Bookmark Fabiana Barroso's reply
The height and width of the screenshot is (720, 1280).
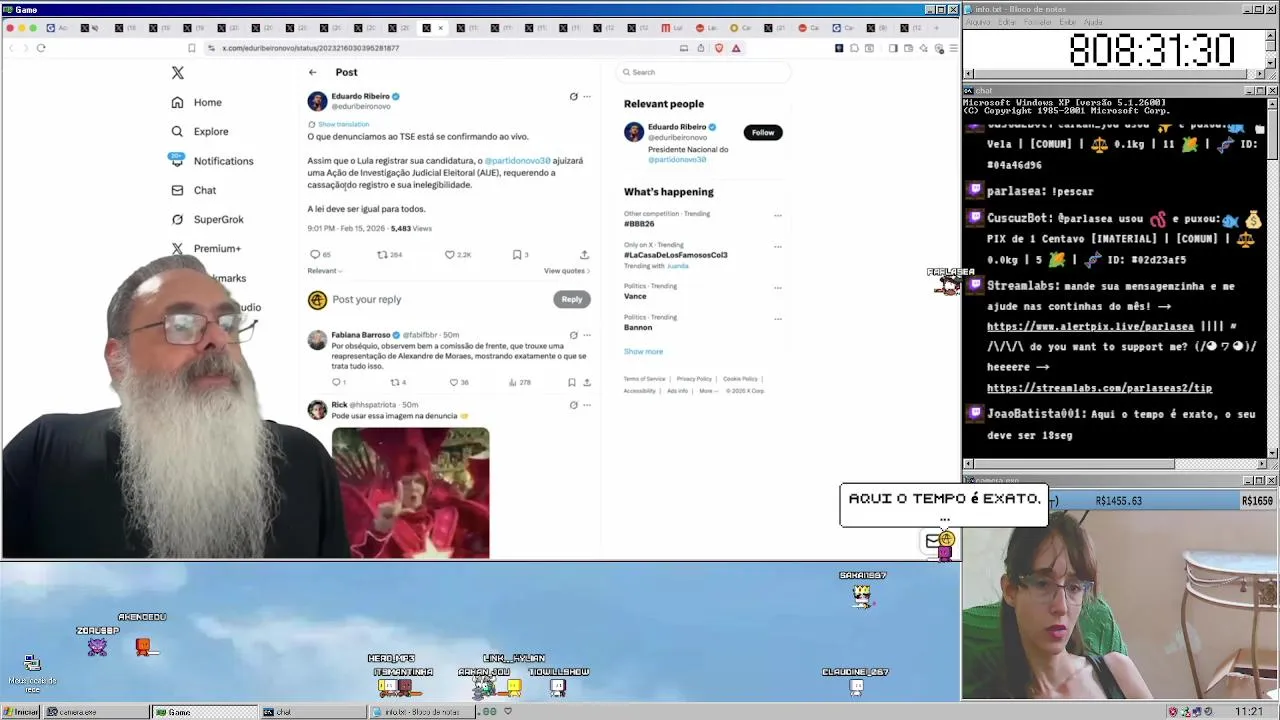[571, 382]
